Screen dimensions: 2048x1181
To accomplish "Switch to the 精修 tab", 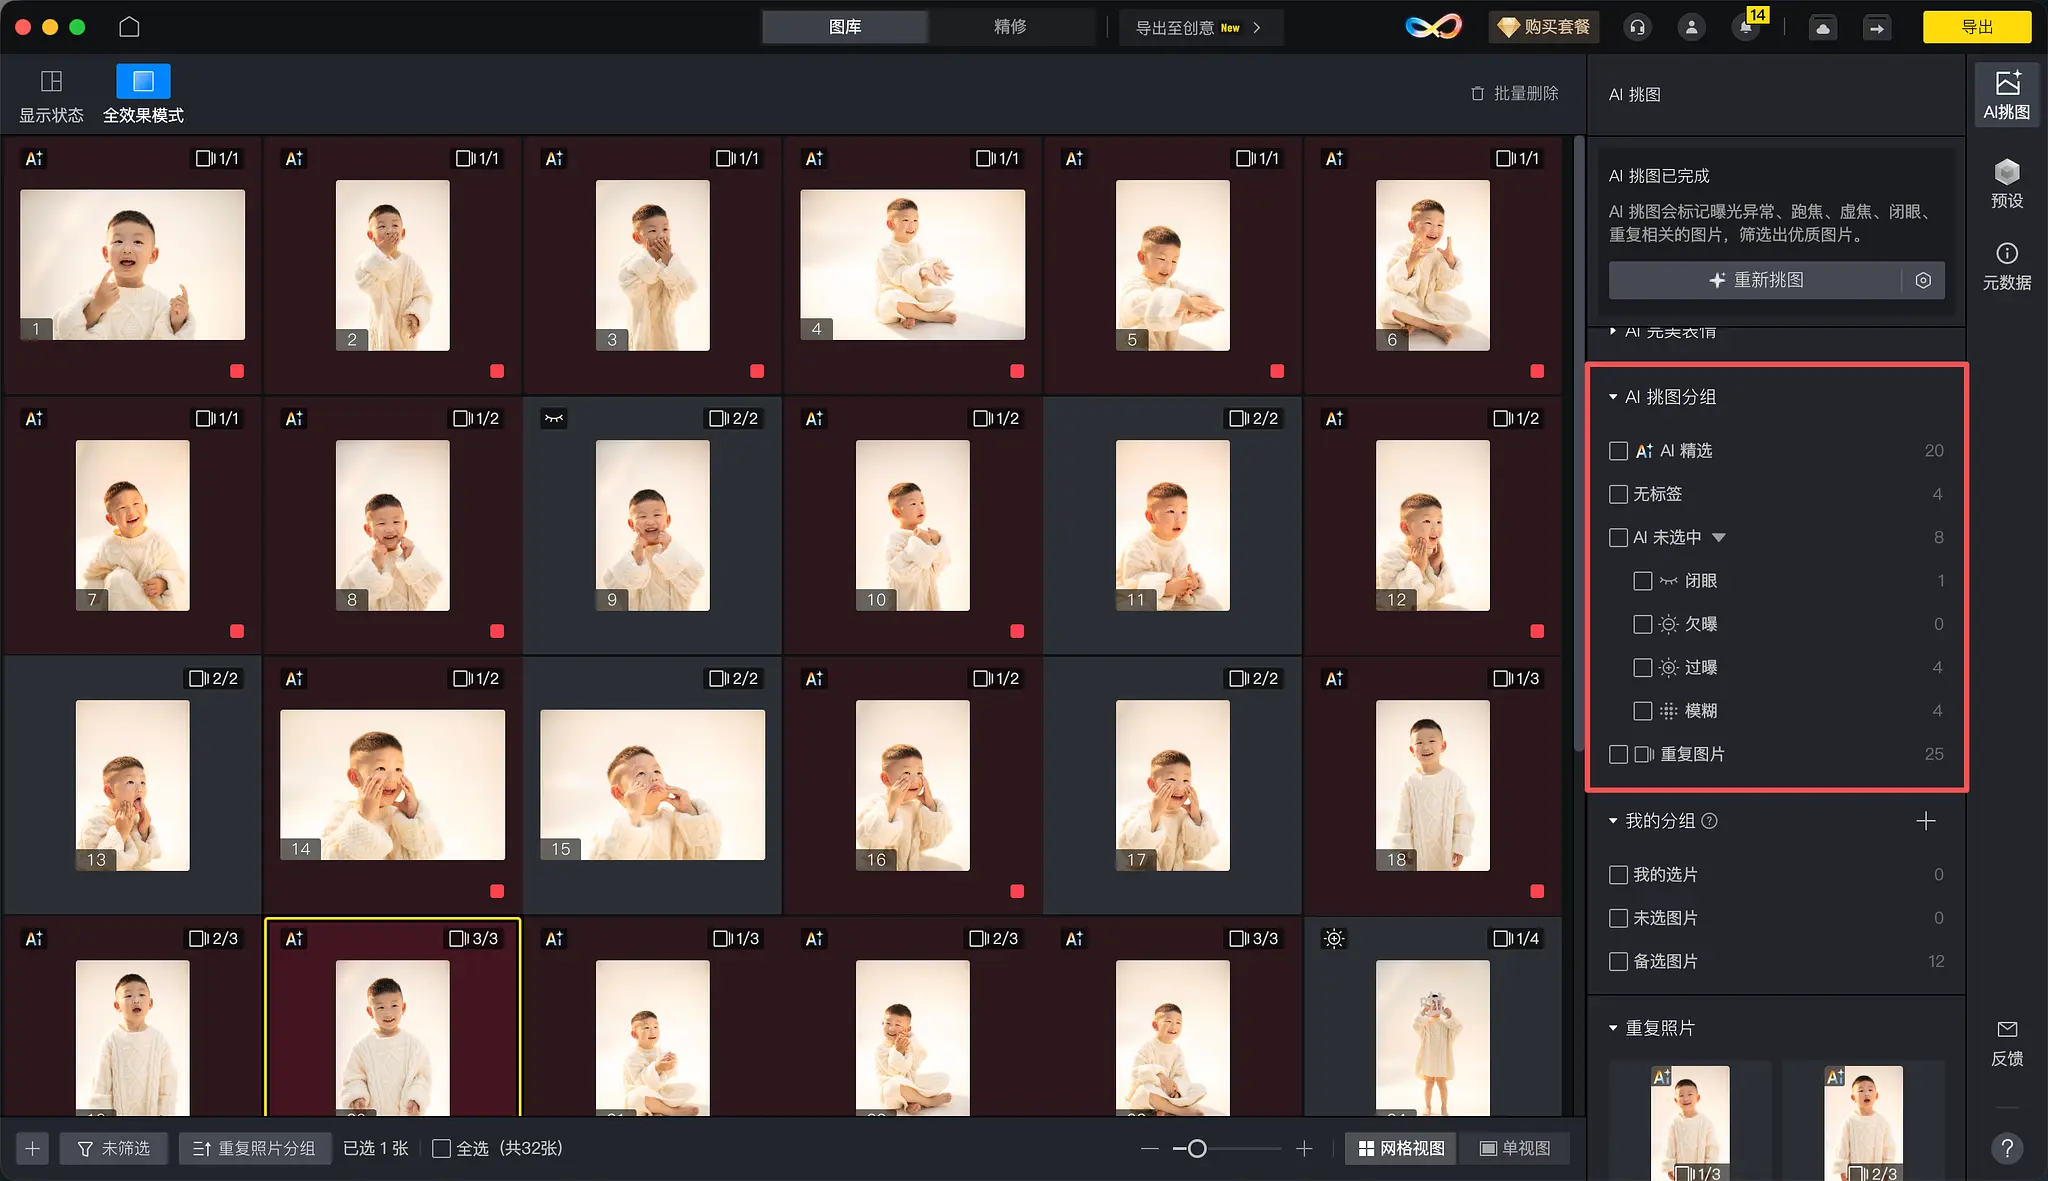I will (1010, 27).
